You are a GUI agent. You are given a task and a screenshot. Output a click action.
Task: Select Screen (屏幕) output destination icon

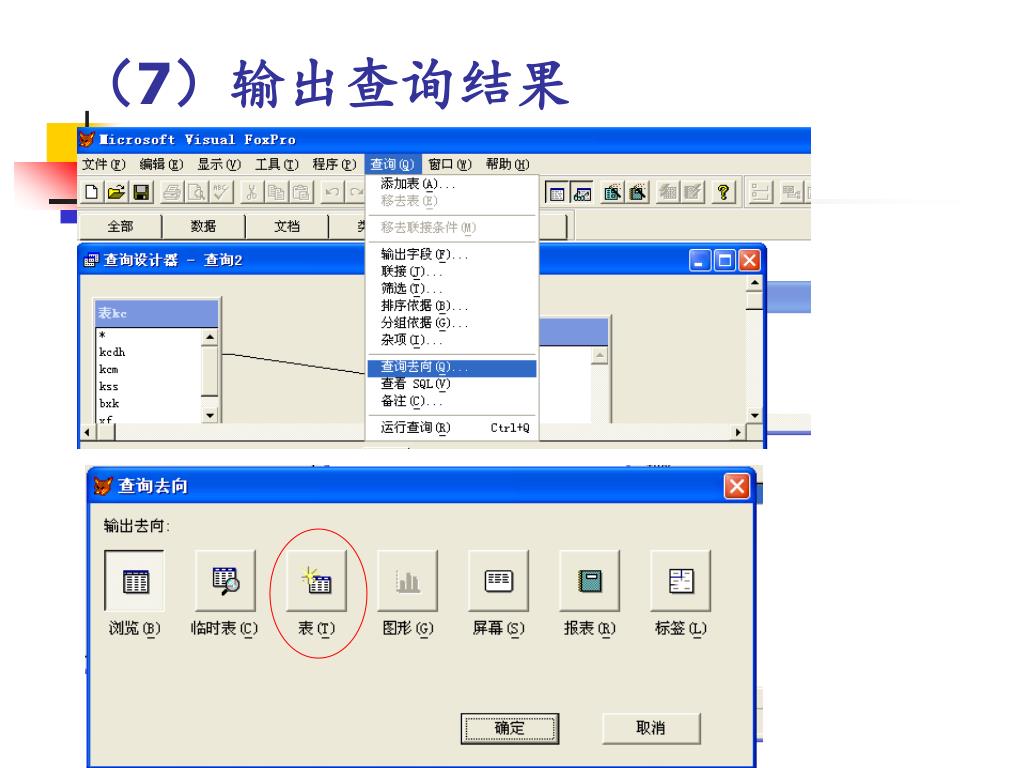click(x=499, y=581)
